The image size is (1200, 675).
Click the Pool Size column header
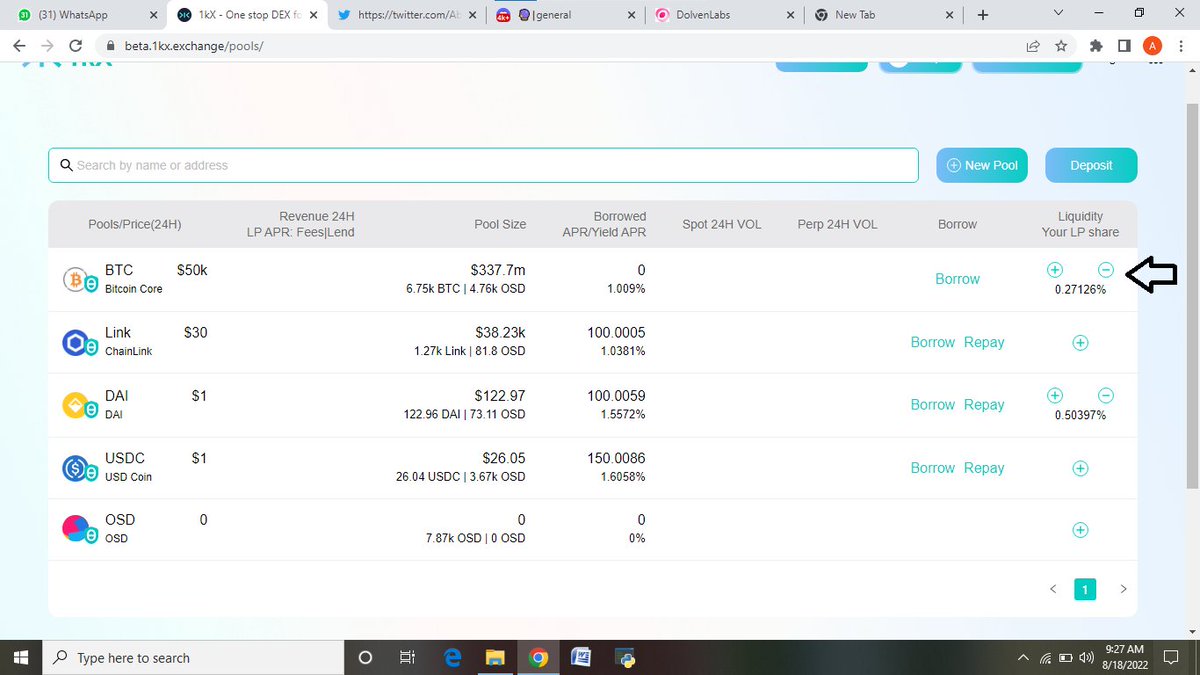pos(500,224)
